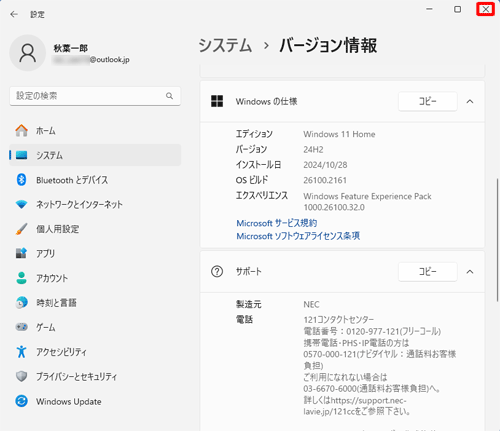The width and height of the screenshot is (500, 431).
Task: Collapse the サポート section chevron
Action: coord(470,272)
